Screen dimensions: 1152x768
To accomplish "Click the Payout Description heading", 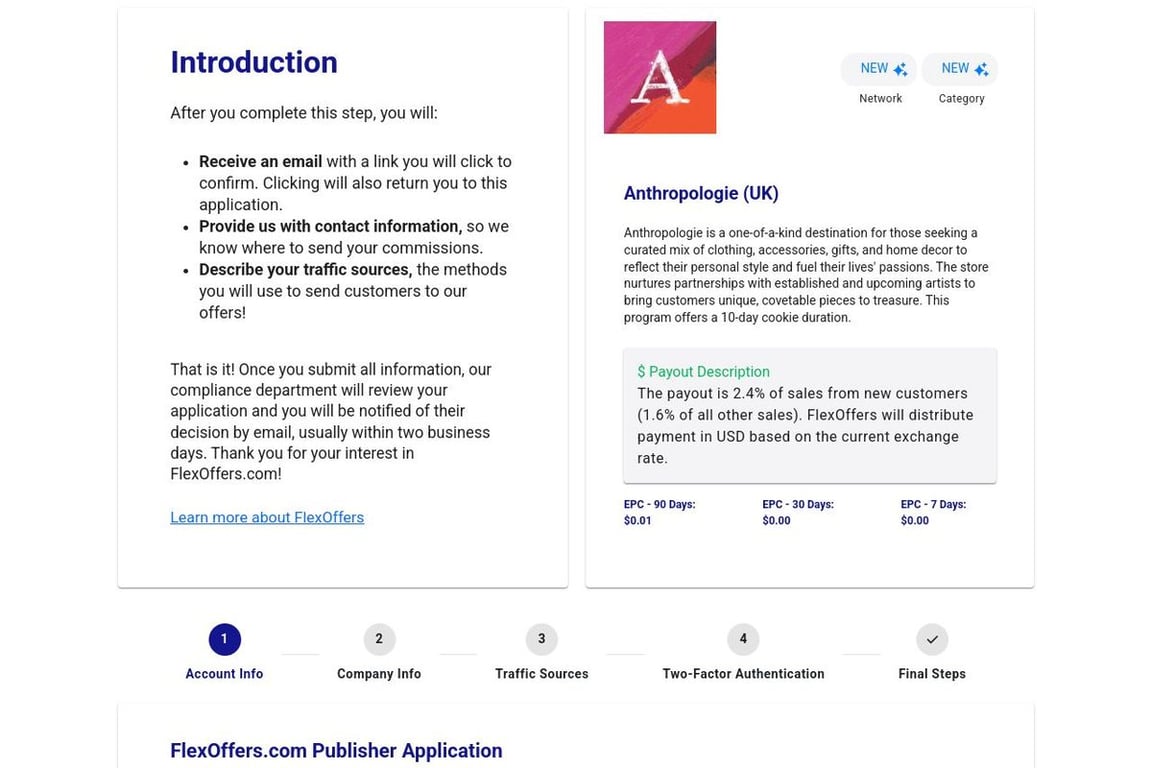I will tap(703, 372).
